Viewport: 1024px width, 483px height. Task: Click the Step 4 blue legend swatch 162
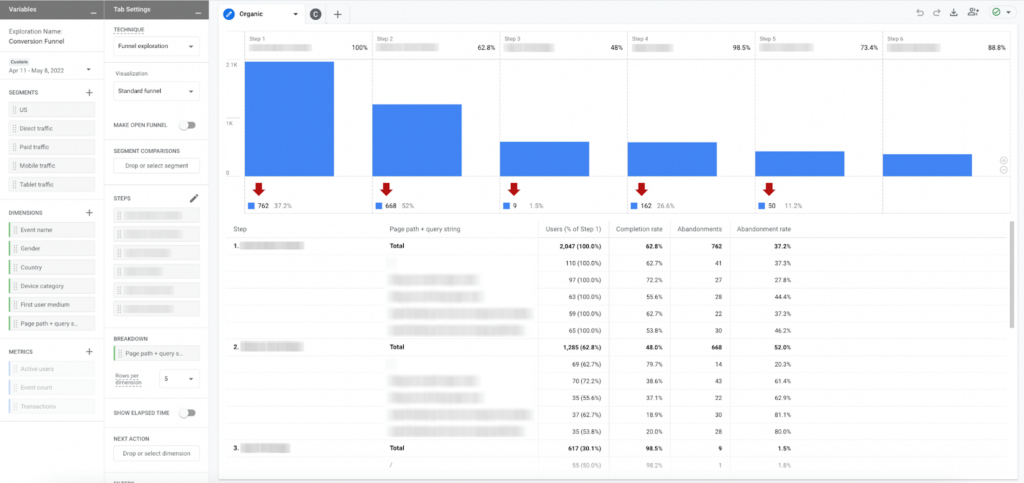634,206
